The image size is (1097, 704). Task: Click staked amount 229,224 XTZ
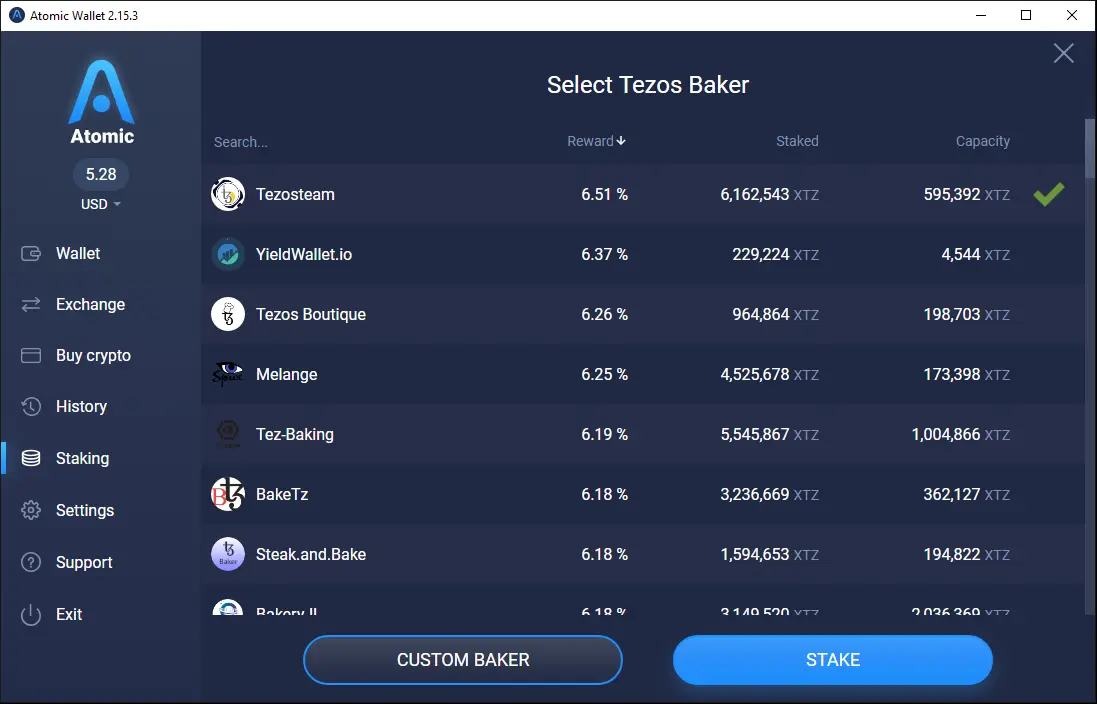point(775,254)
